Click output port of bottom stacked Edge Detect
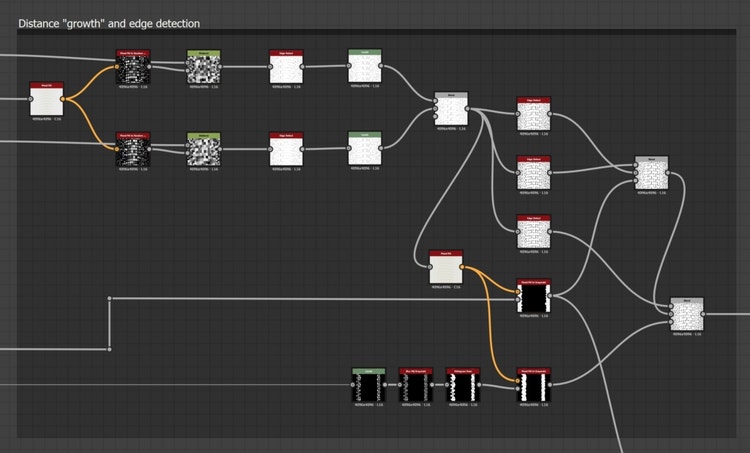Viewport: 750px width, 453px height. pos(550,232)
